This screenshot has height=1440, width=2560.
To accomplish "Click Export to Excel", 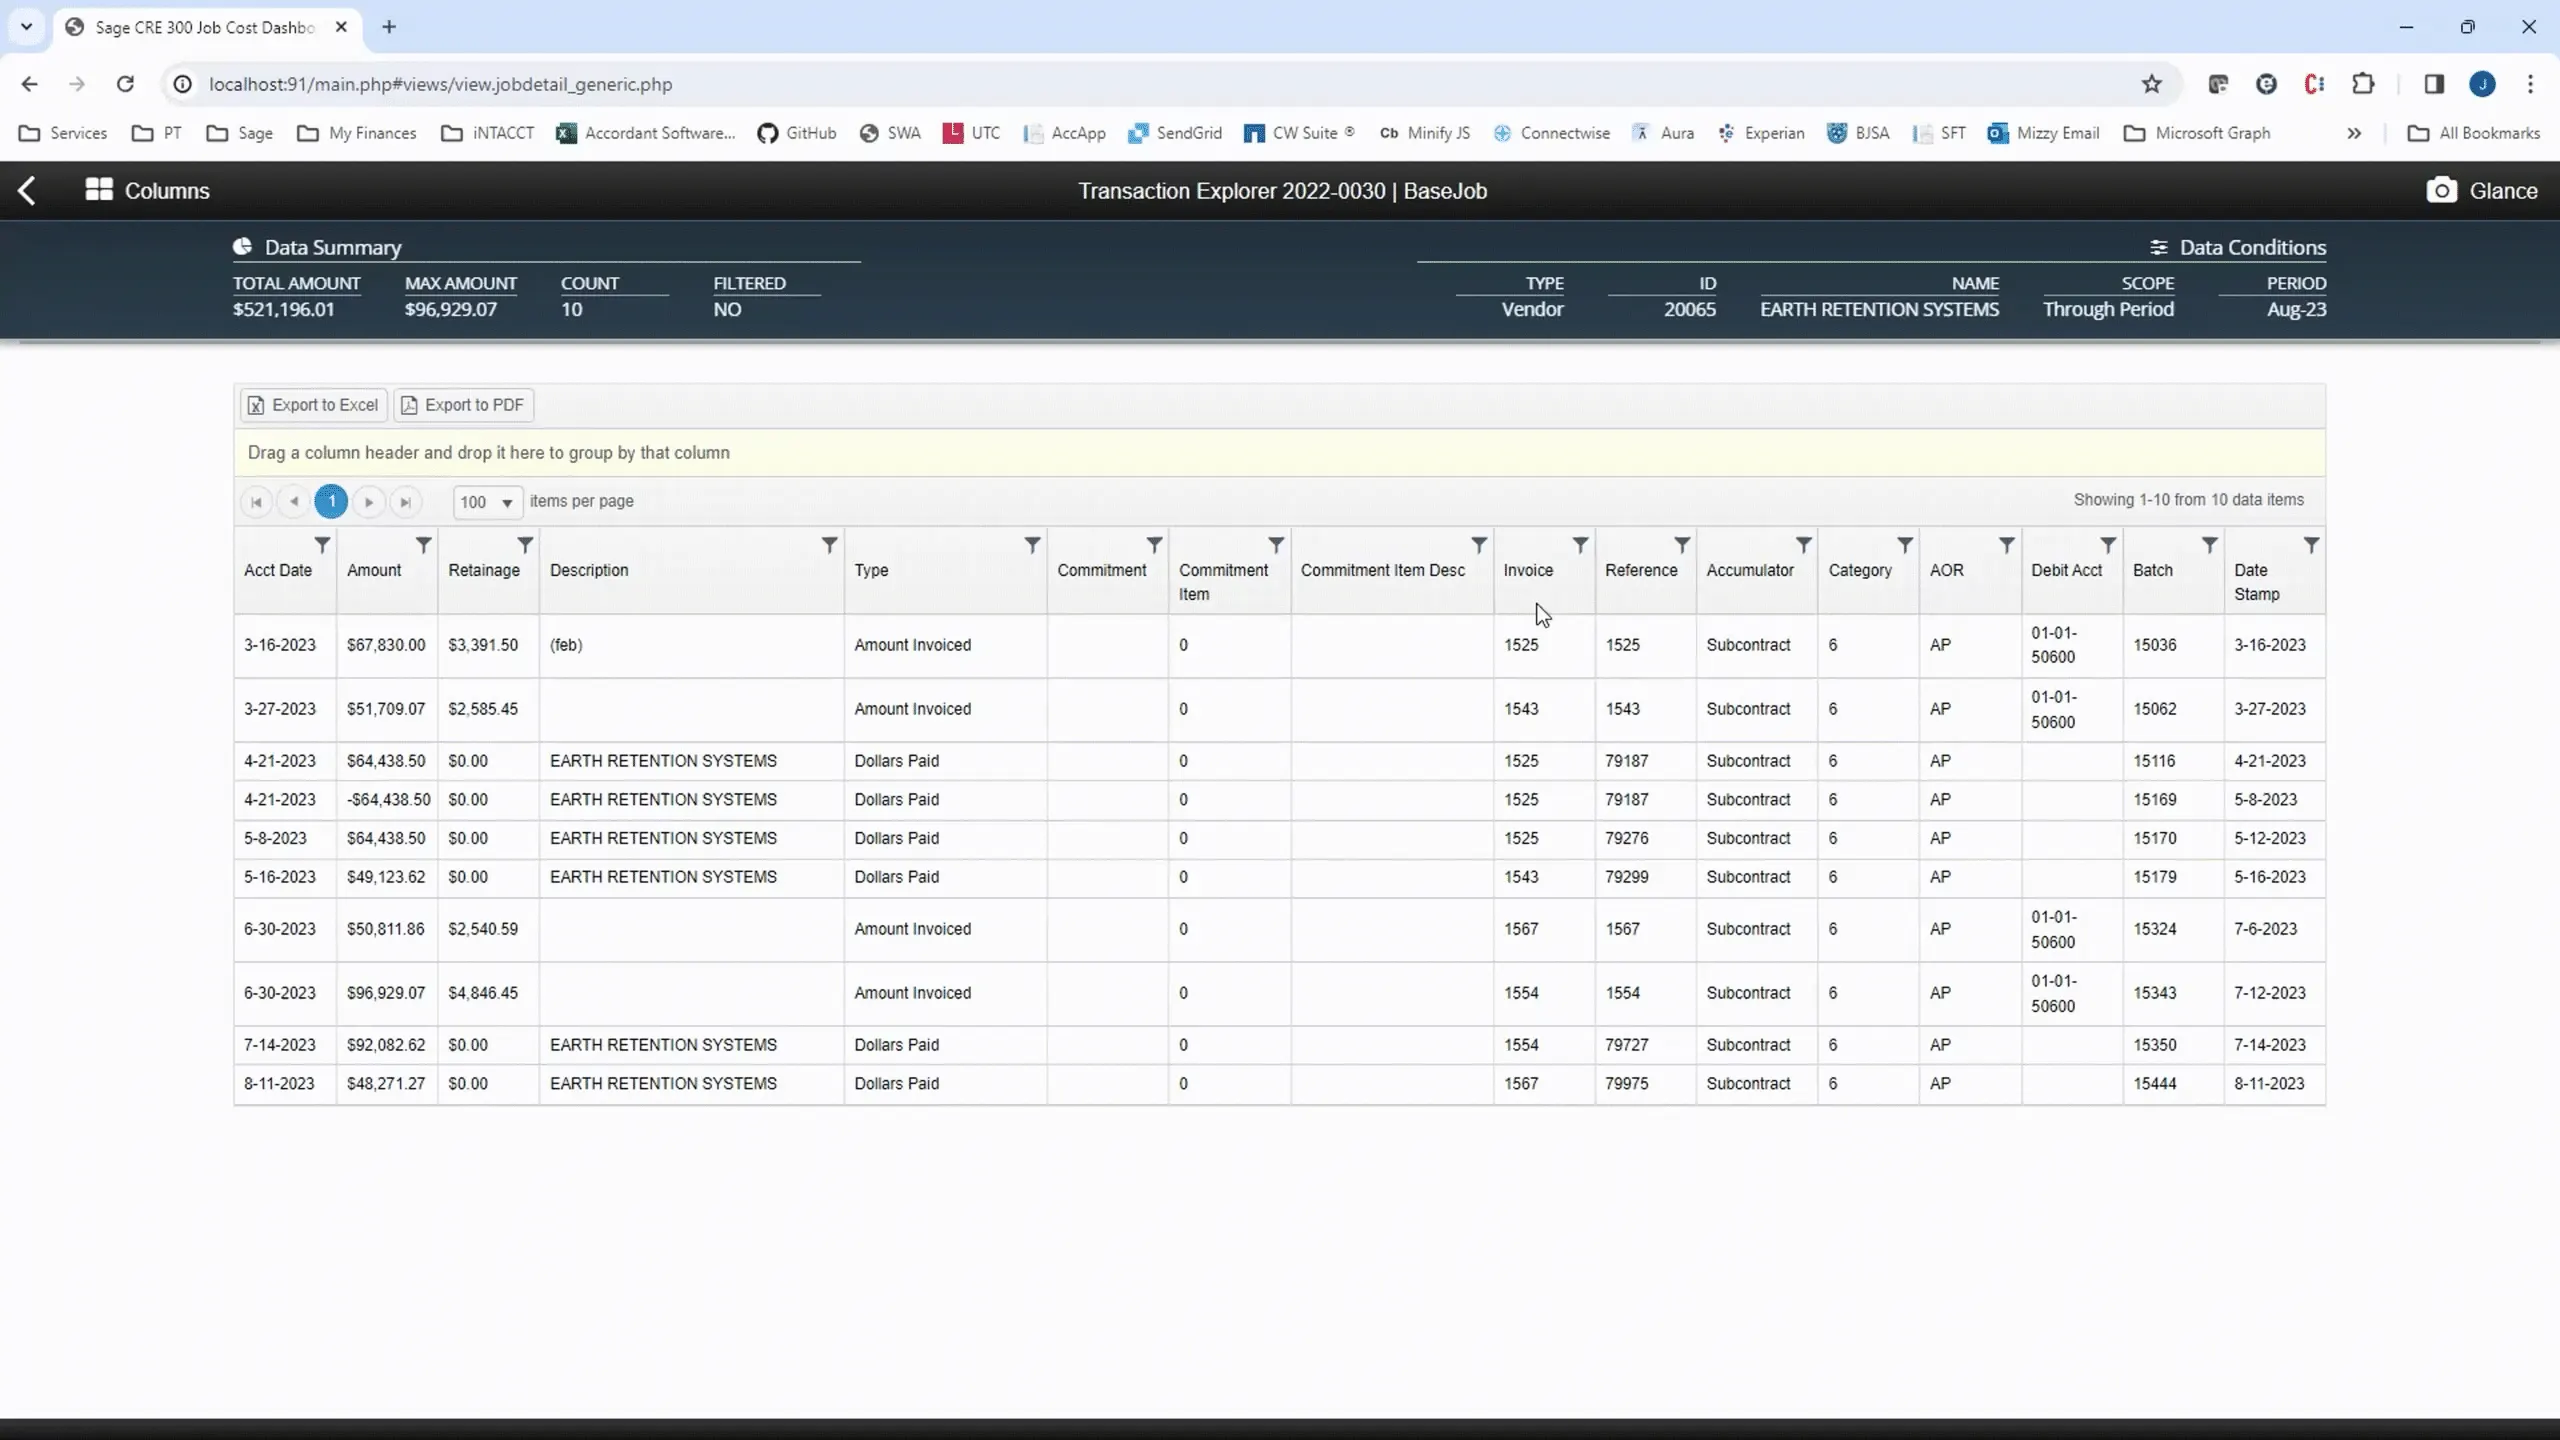I will pos(312,404).
